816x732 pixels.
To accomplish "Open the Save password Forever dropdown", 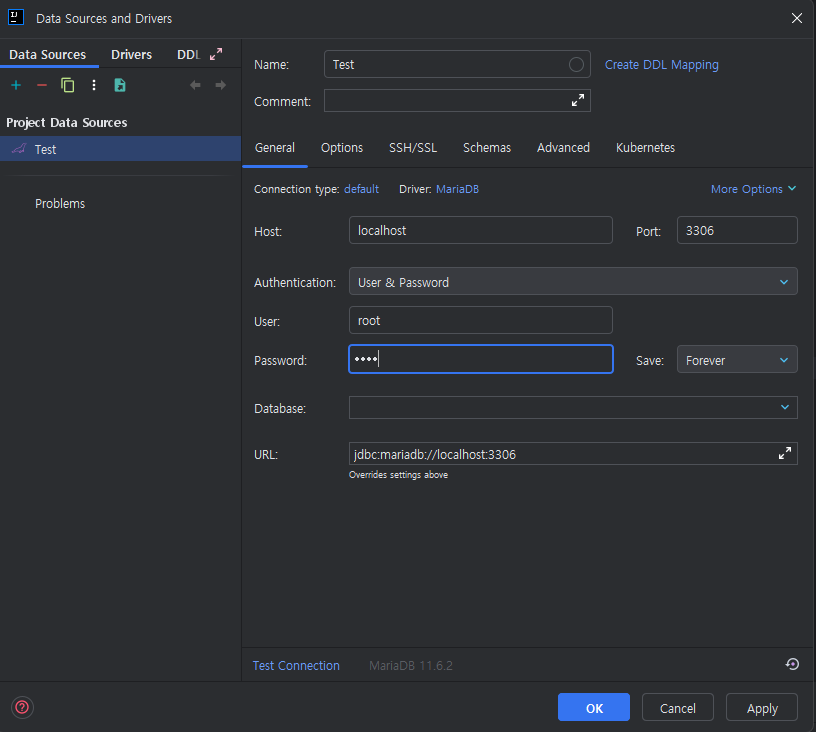I will [x=737, y=359].
